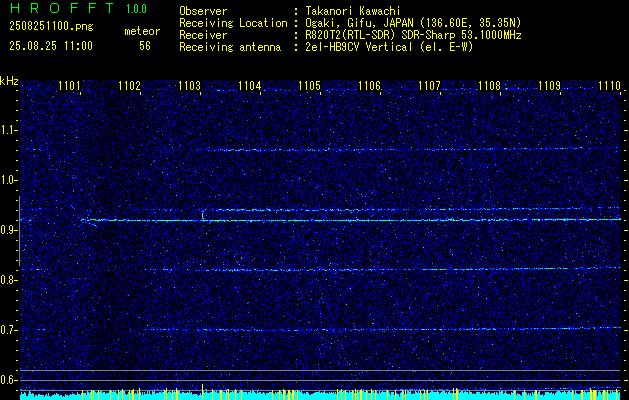Click the meteor count value 56

145,46
